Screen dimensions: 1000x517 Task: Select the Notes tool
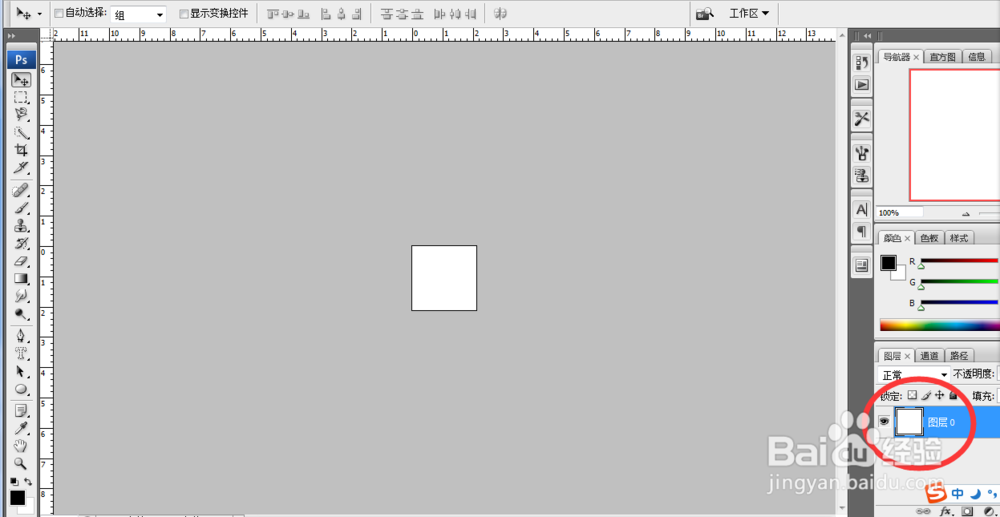tap(21, 411)
